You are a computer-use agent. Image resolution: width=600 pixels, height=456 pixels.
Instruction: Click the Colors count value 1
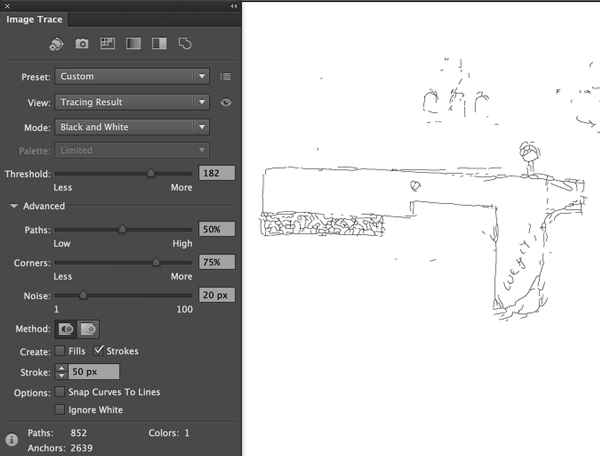coord(187,433)
